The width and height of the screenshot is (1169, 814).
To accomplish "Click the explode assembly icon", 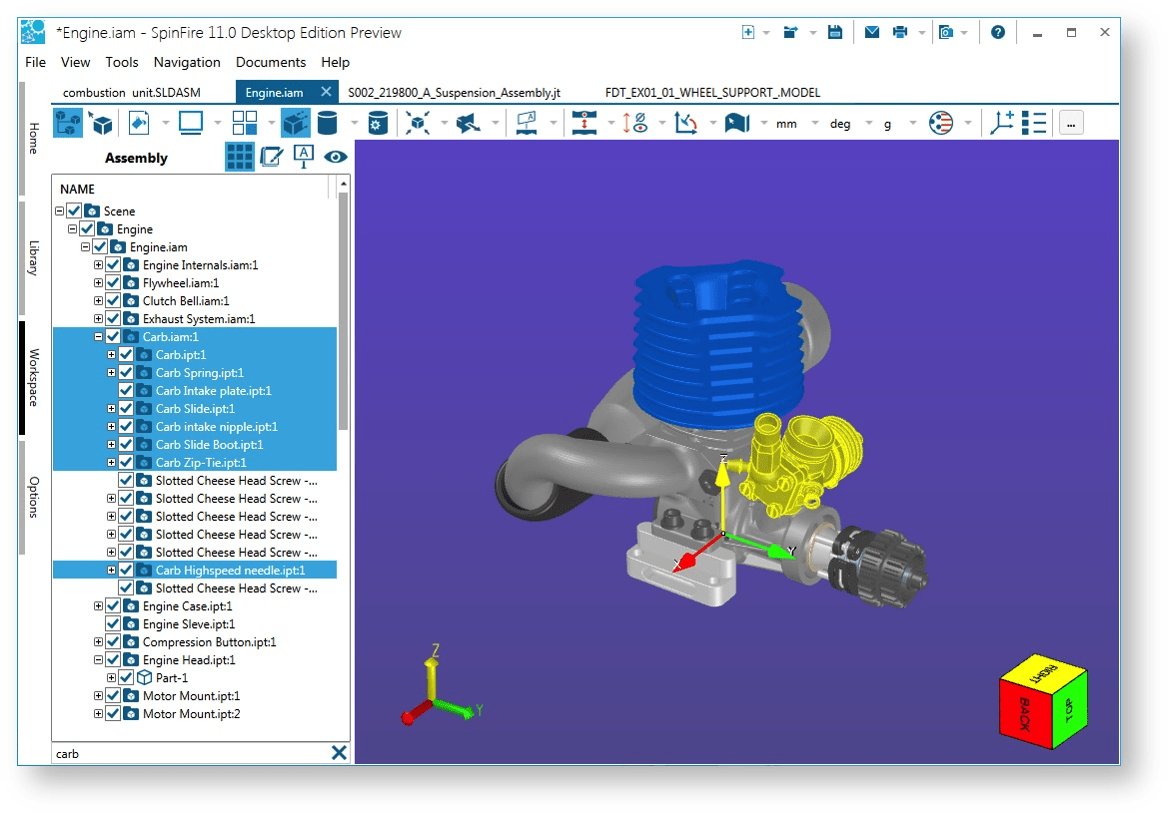I will 418,123.
